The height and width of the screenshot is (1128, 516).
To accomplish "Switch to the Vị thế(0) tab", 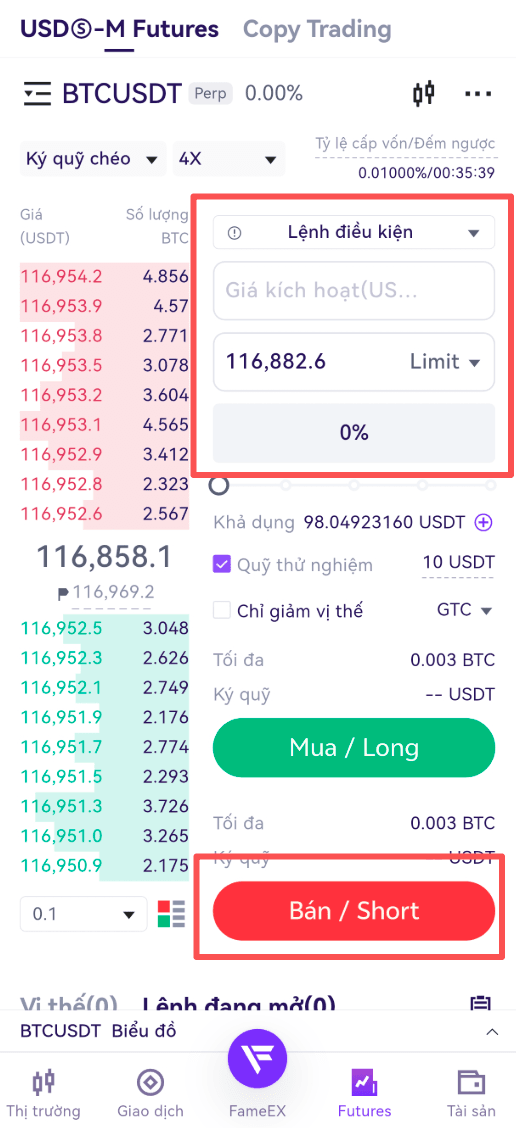I will click(69, 1005).
